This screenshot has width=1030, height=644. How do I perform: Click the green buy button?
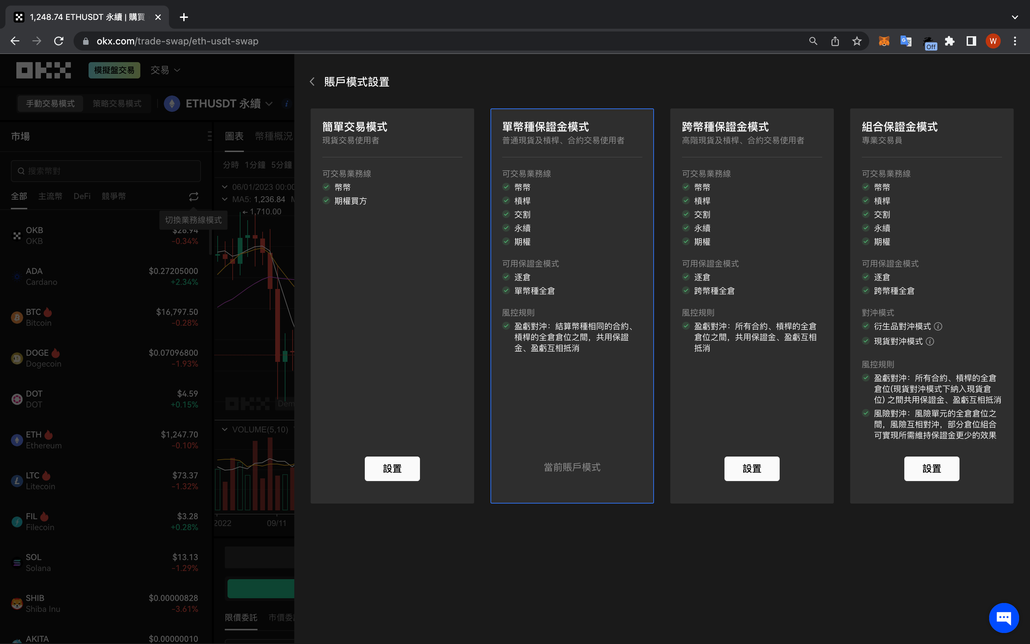tap(261, 588)
